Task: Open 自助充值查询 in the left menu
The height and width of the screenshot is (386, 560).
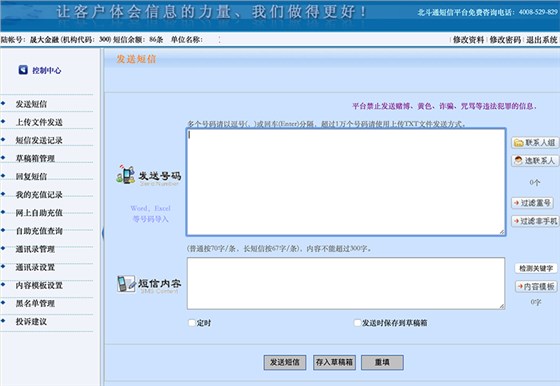Action: click(39, 231)
